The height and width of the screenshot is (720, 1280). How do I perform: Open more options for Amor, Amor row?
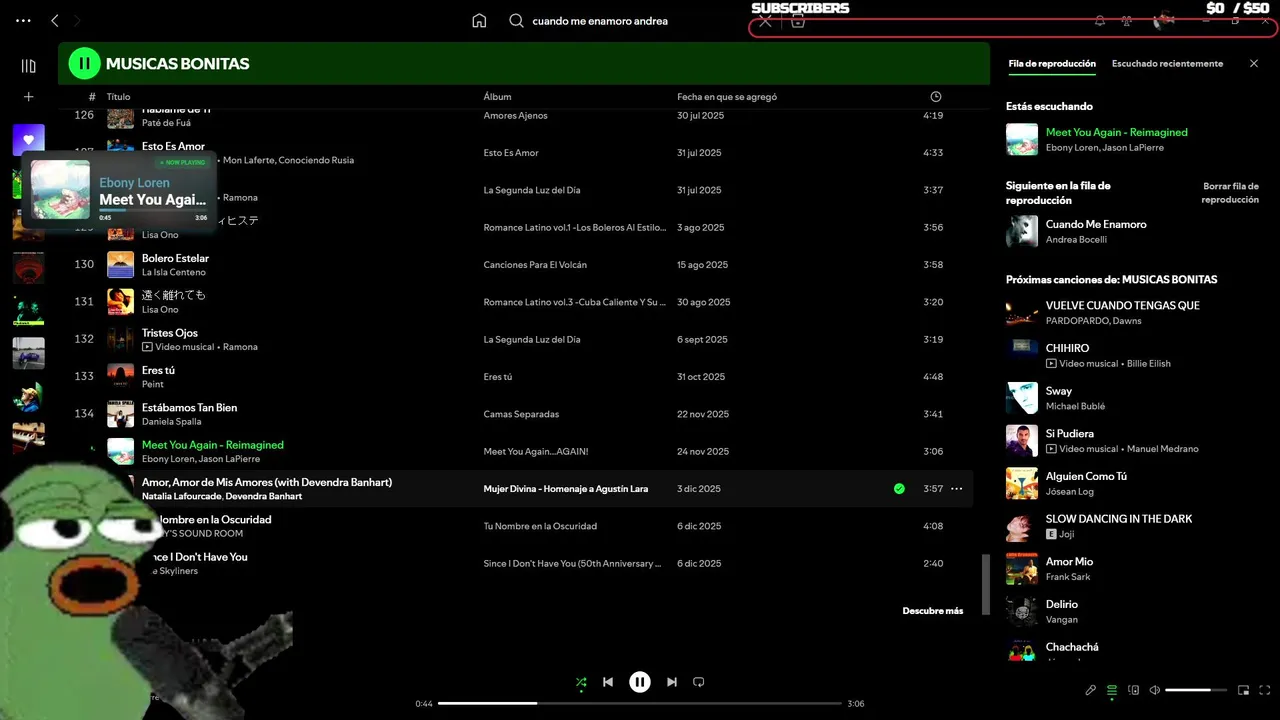point(957,489)
